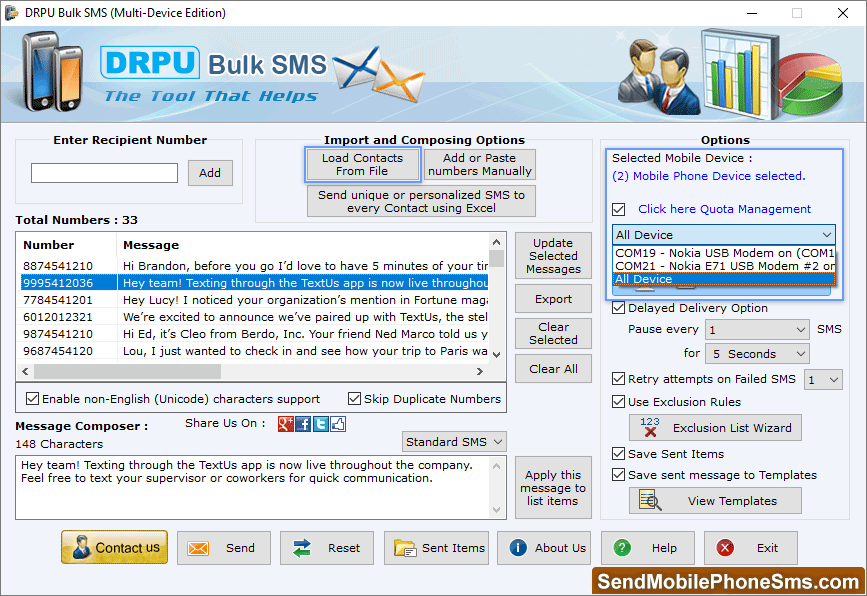Viewport: 867px width, 596px height.
Task: Click the Exclusion List Wizard icon
Action: point(650,427)
